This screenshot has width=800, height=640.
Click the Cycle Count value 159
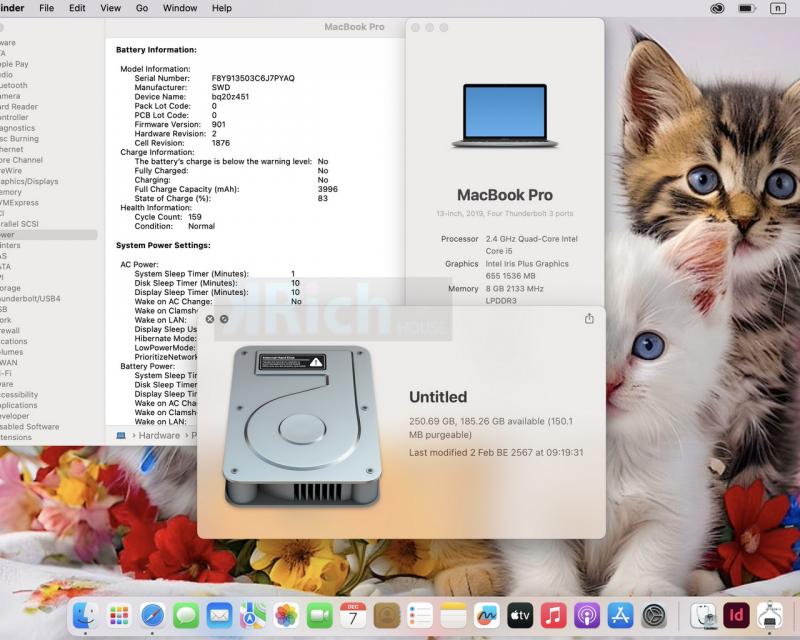[195, 217]
